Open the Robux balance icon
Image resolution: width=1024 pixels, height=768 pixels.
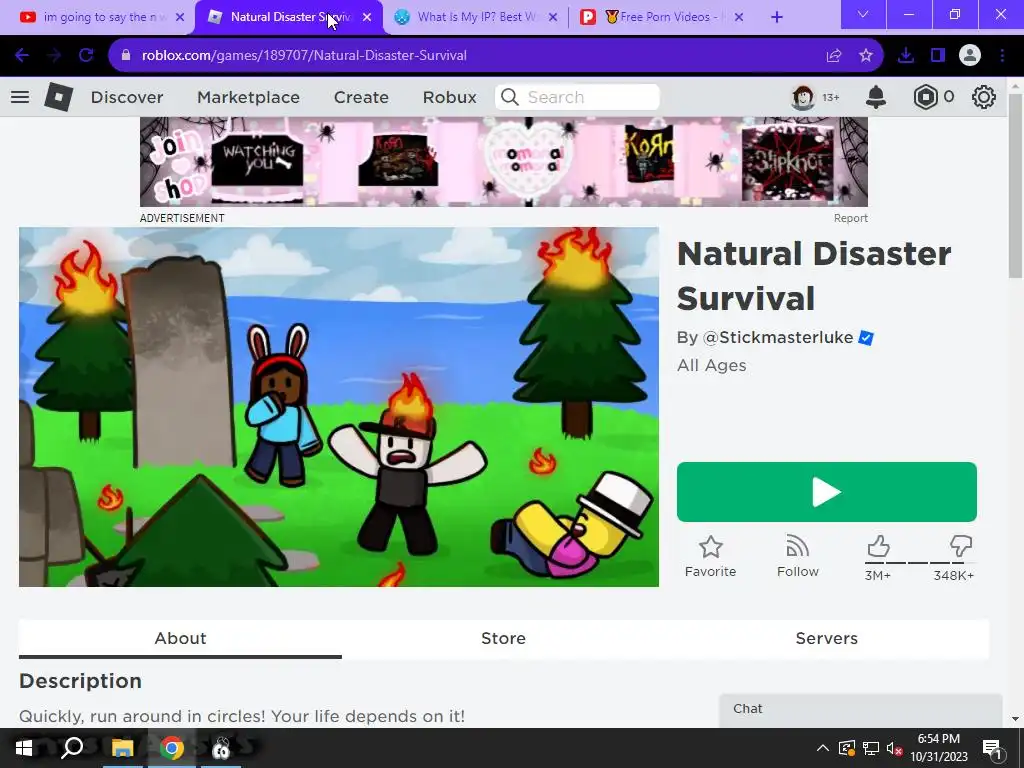pos(925,97)
